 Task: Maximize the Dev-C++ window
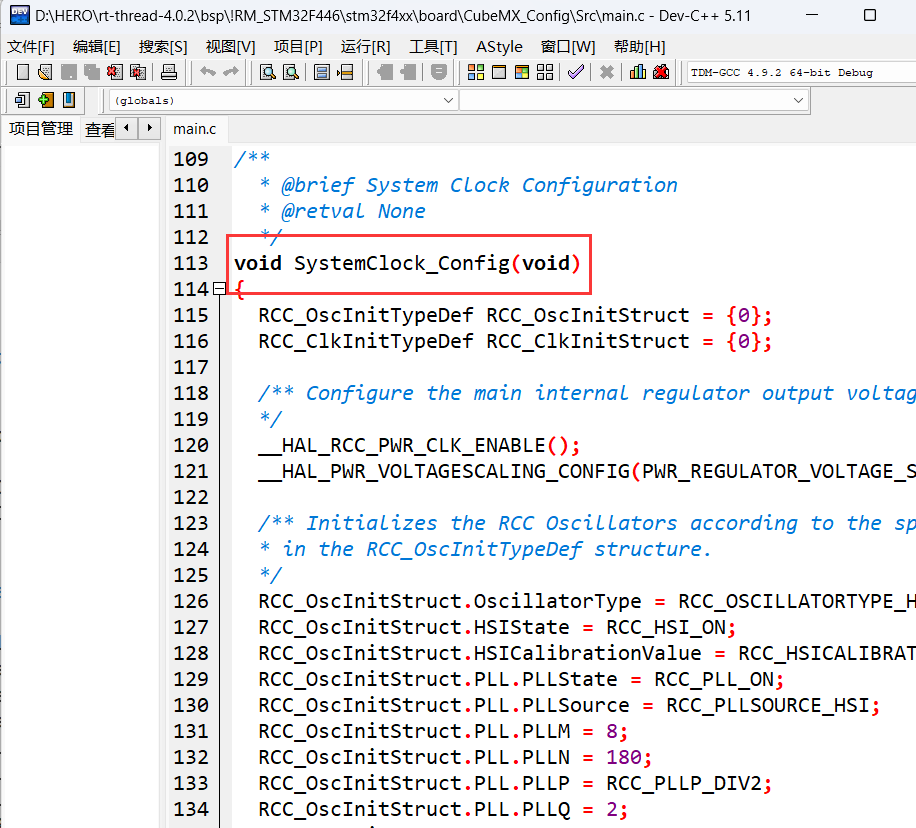click(x=870, y=15)
